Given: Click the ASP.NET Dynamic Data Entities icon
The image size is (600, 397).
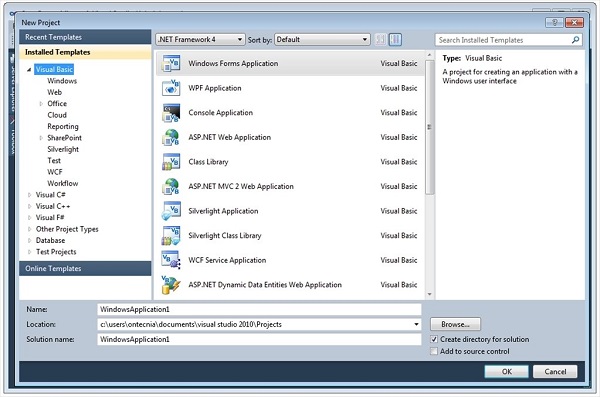Looking at the screenshot, I should pos(171,285).
